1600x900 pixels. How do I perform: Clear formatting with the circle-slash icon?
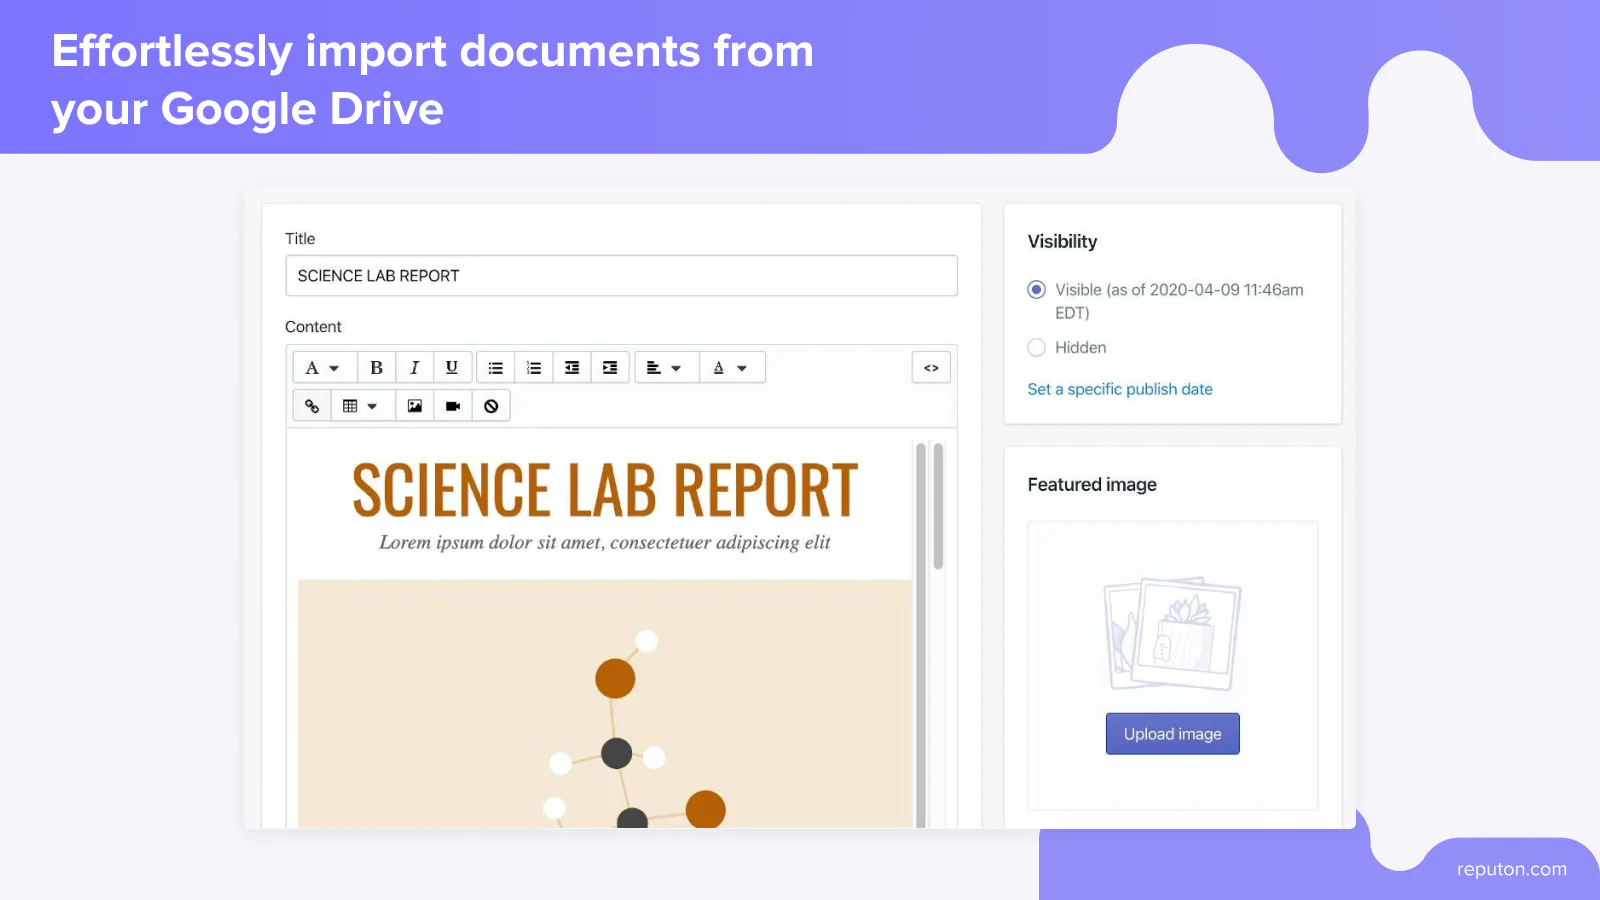491,406
